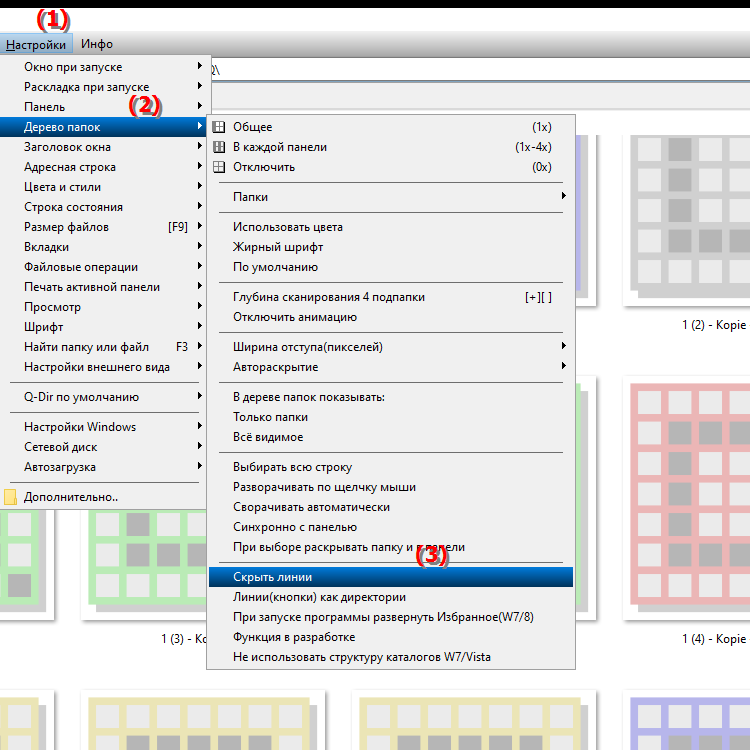Image resolution: width=750 pixels, height=750 pixels.
Task: Toggle Отключить анимацию option
Action: 294,317
